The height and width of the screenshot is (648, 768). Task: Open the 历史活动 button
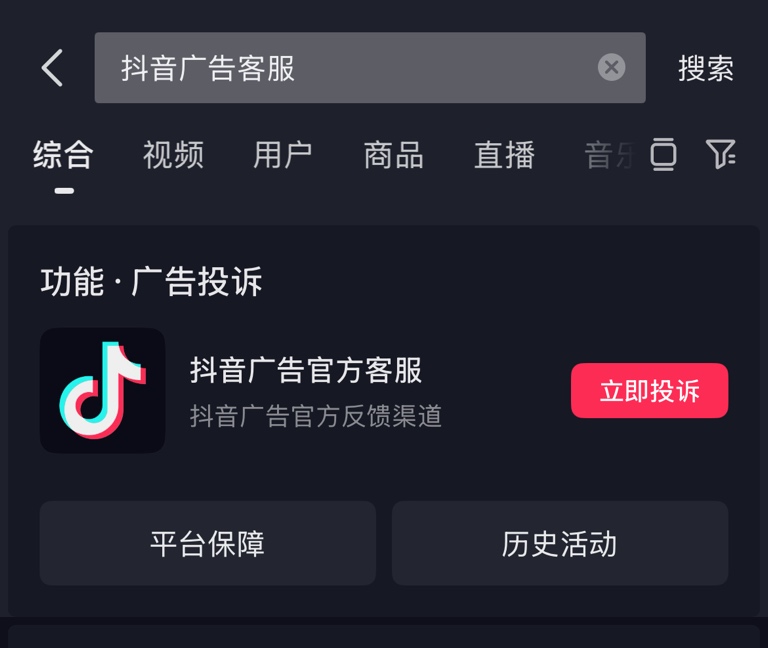(560, 543)
